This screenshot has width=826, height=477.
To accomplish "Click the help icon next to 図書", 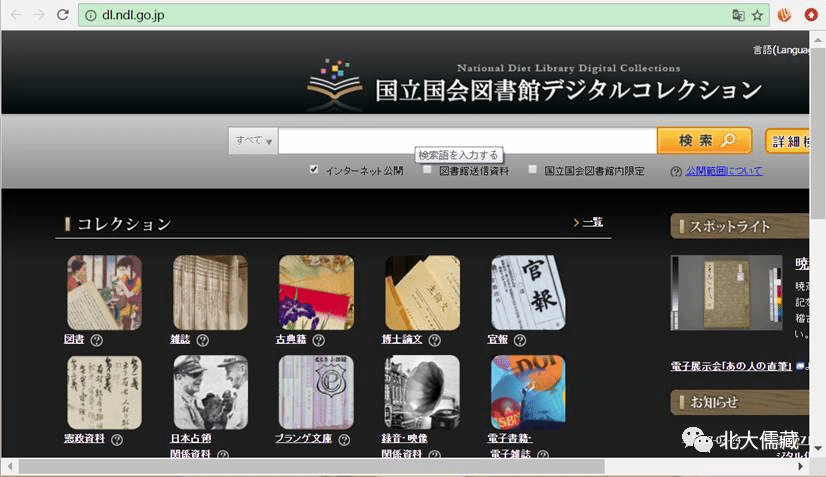I will click(x=97, y=340).
